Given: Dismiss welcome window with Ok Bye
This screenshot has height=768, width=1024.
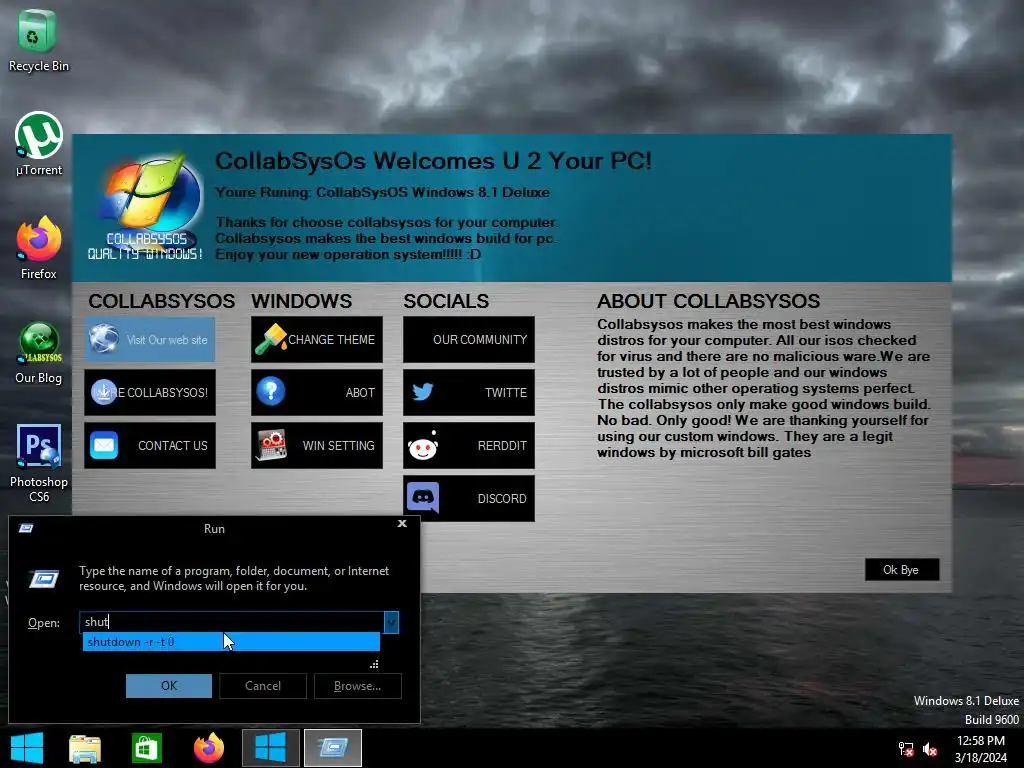Looking at the screenshot, I should [x=902, y=569].
